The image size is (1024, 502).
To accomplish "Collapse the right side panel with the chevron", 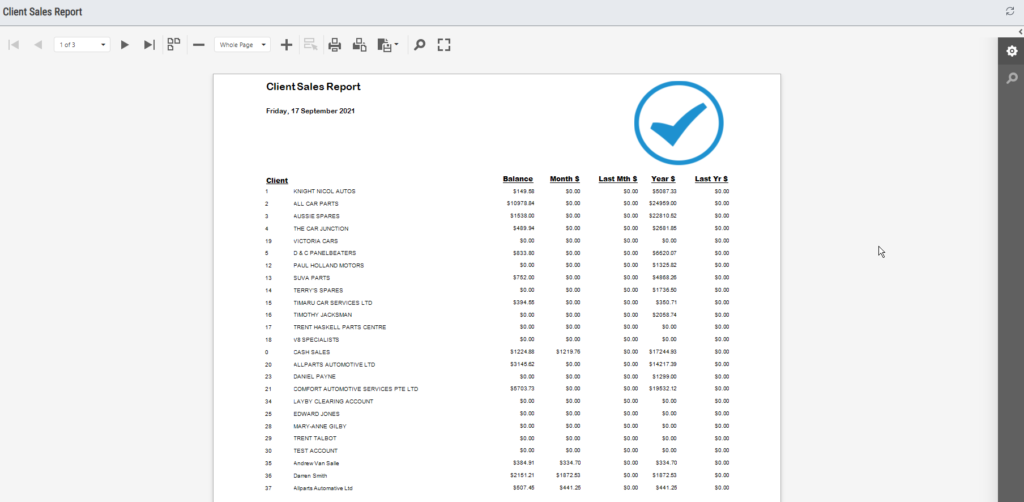I will tap(1020, 31).
